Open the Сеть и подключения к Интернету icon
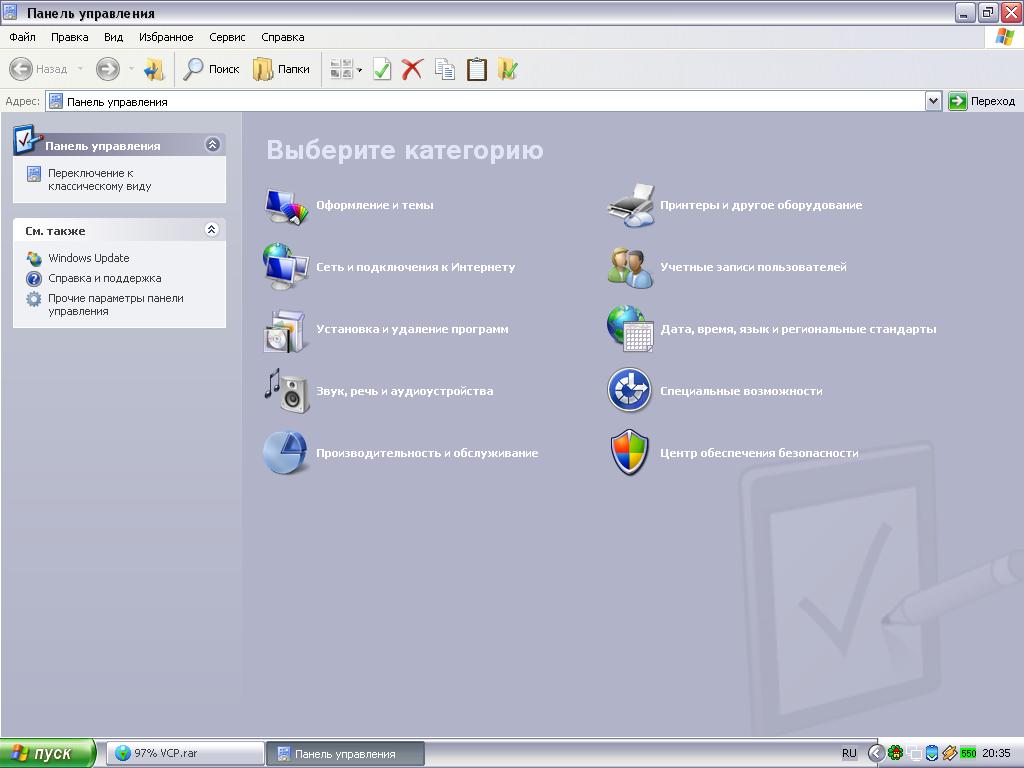Viewport: 1024px width, 768px height. (285, 266)
